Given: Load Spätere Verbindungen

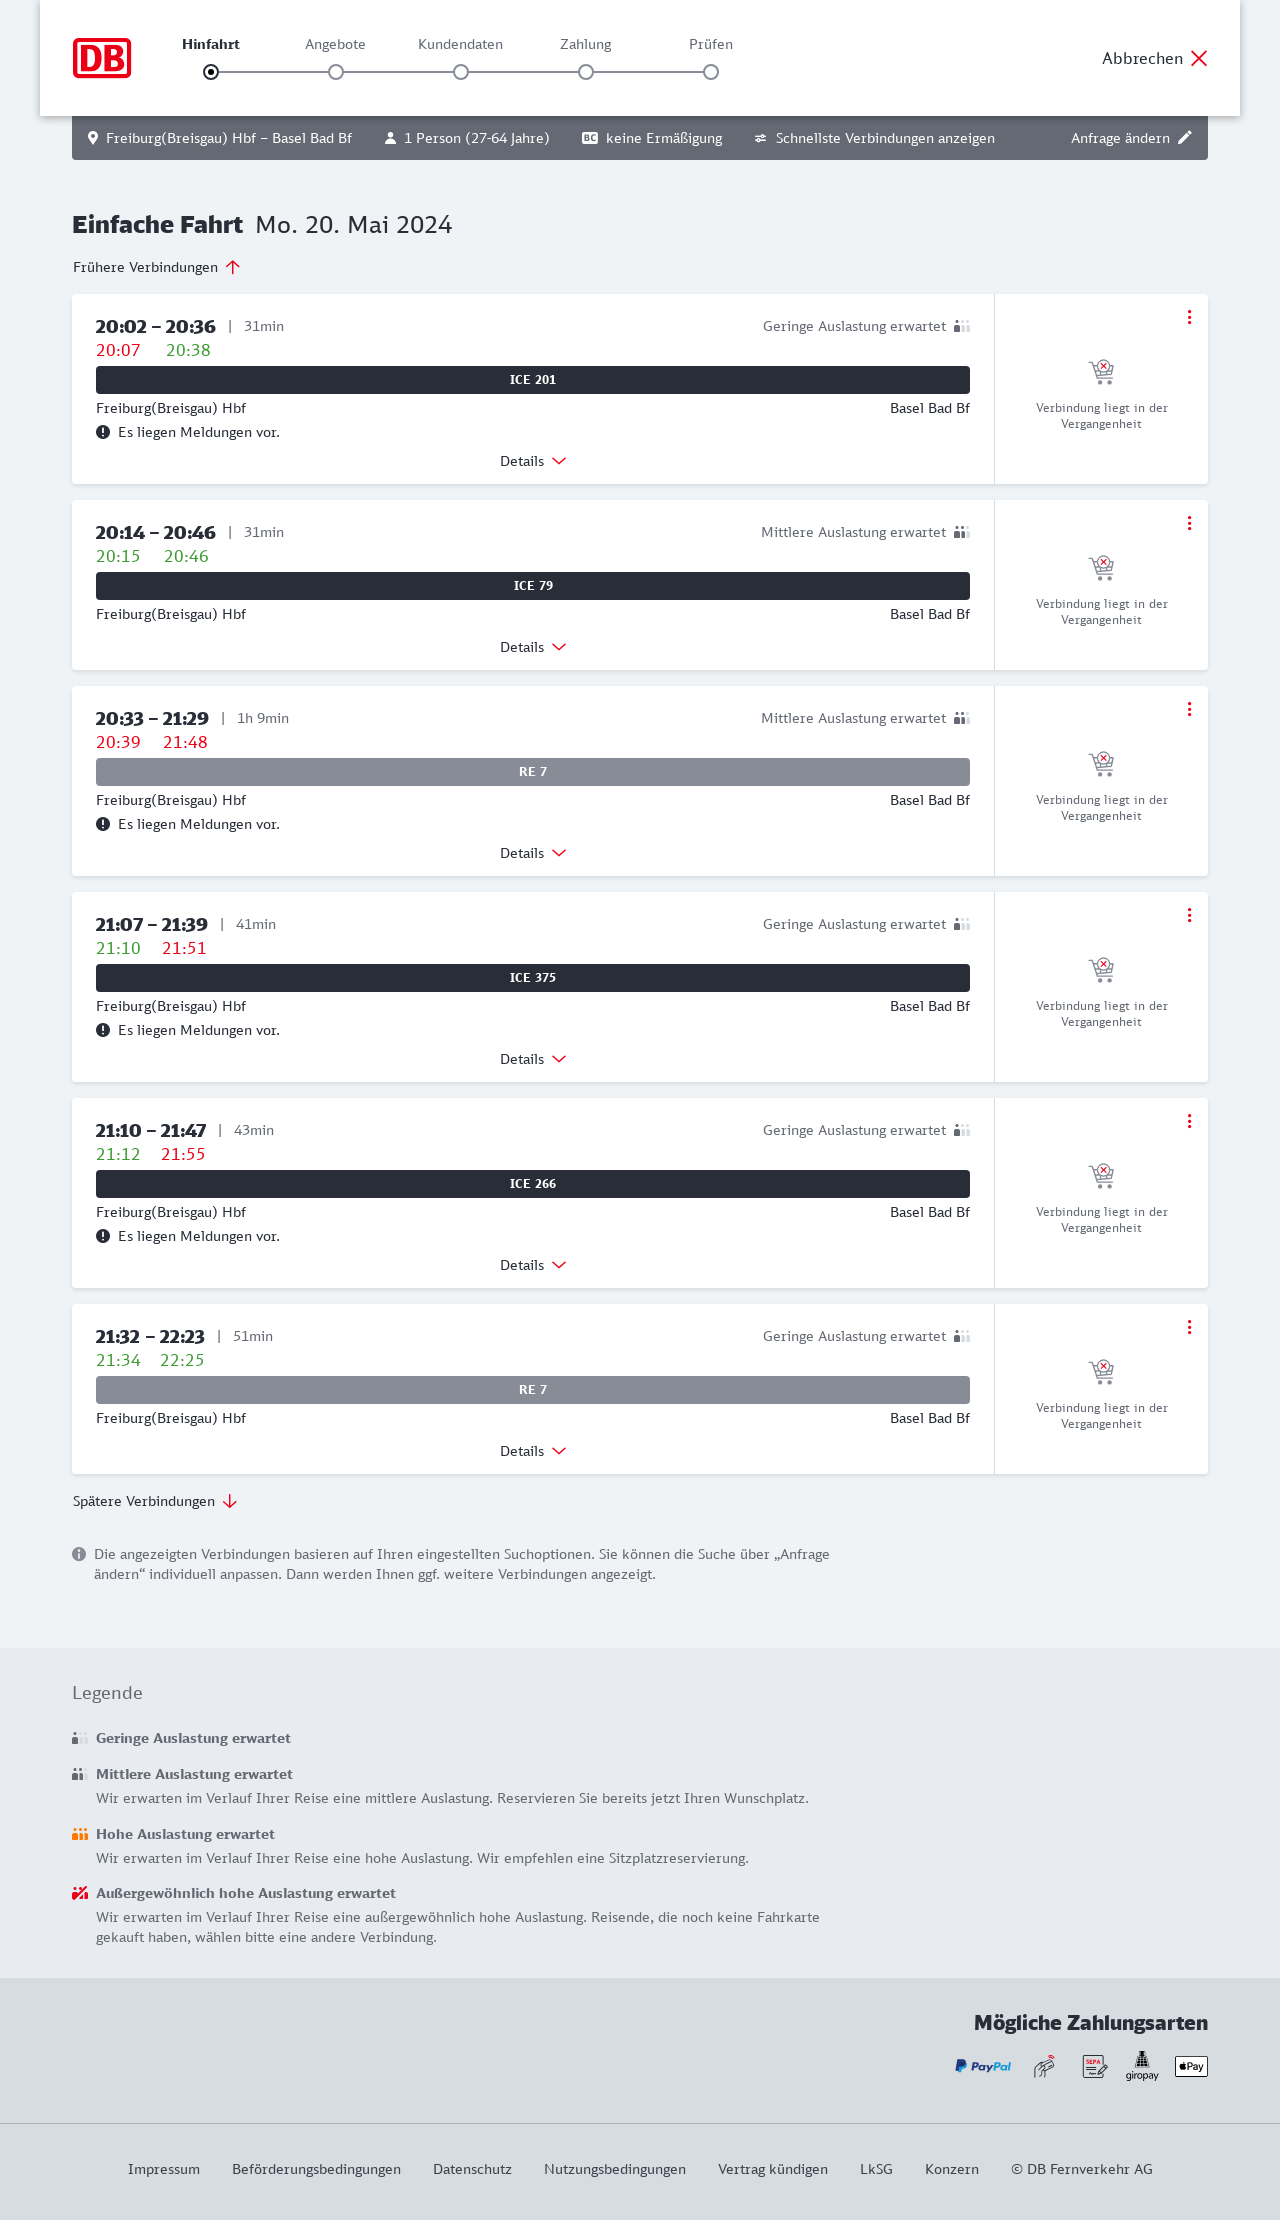Looking at the screenshot, I should pyautogui.click(x=155, y=1501).
